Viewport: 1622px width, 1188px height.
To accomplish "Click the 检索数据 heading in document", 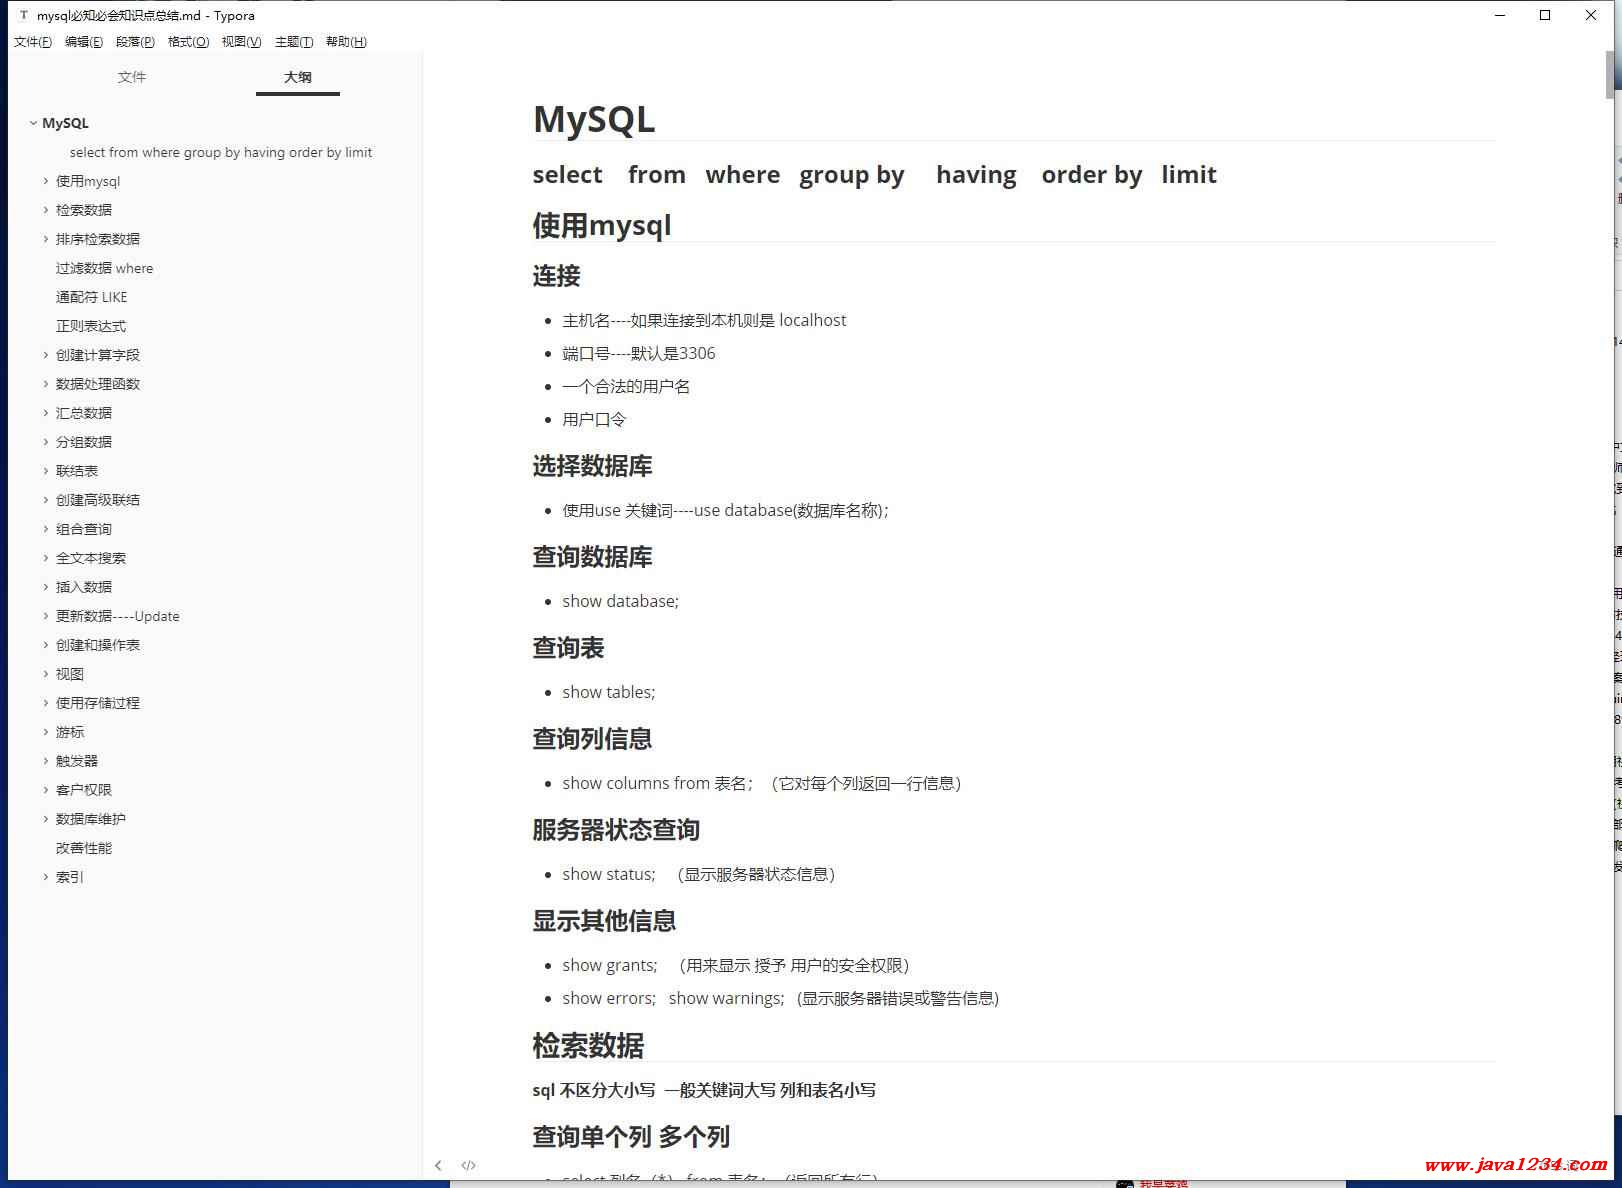I will [588, 1045].
